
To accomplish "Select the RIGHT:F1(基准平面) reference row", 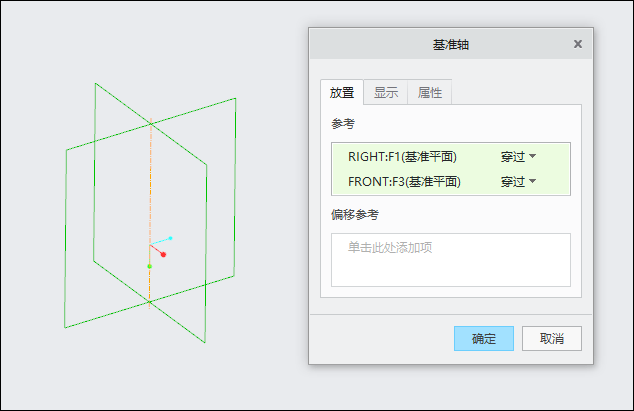I will [451, 157].
